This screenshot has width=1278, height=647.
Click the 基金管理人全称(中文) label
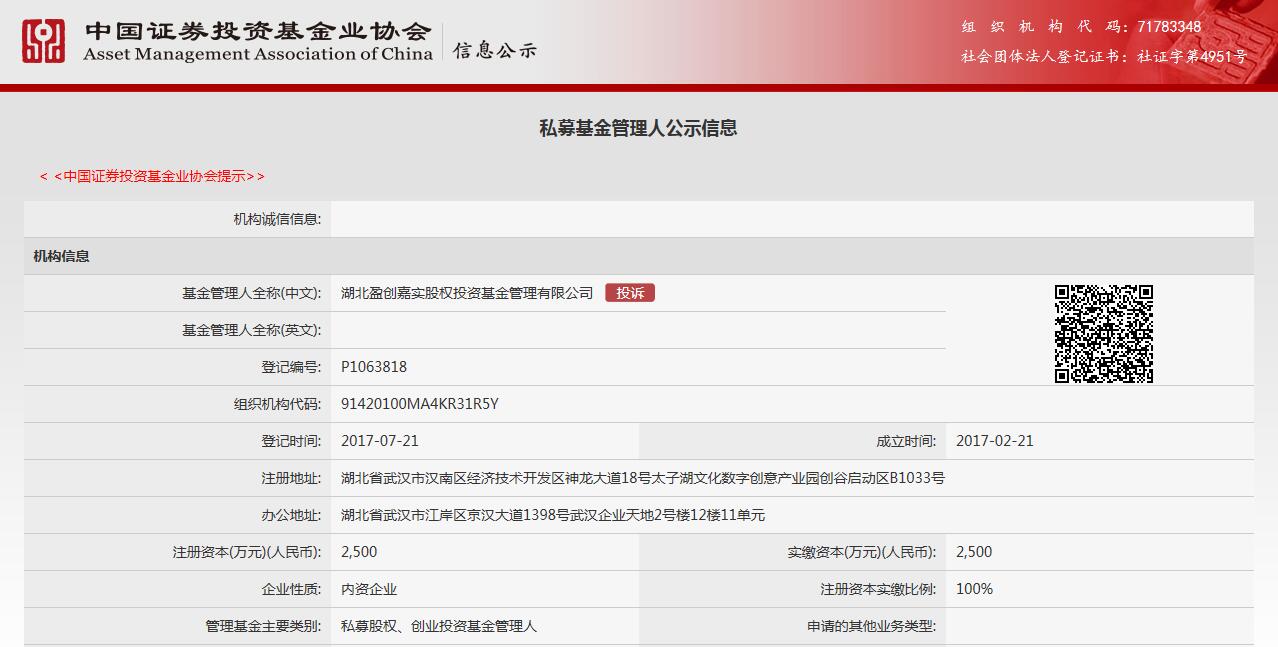(252, 293)
